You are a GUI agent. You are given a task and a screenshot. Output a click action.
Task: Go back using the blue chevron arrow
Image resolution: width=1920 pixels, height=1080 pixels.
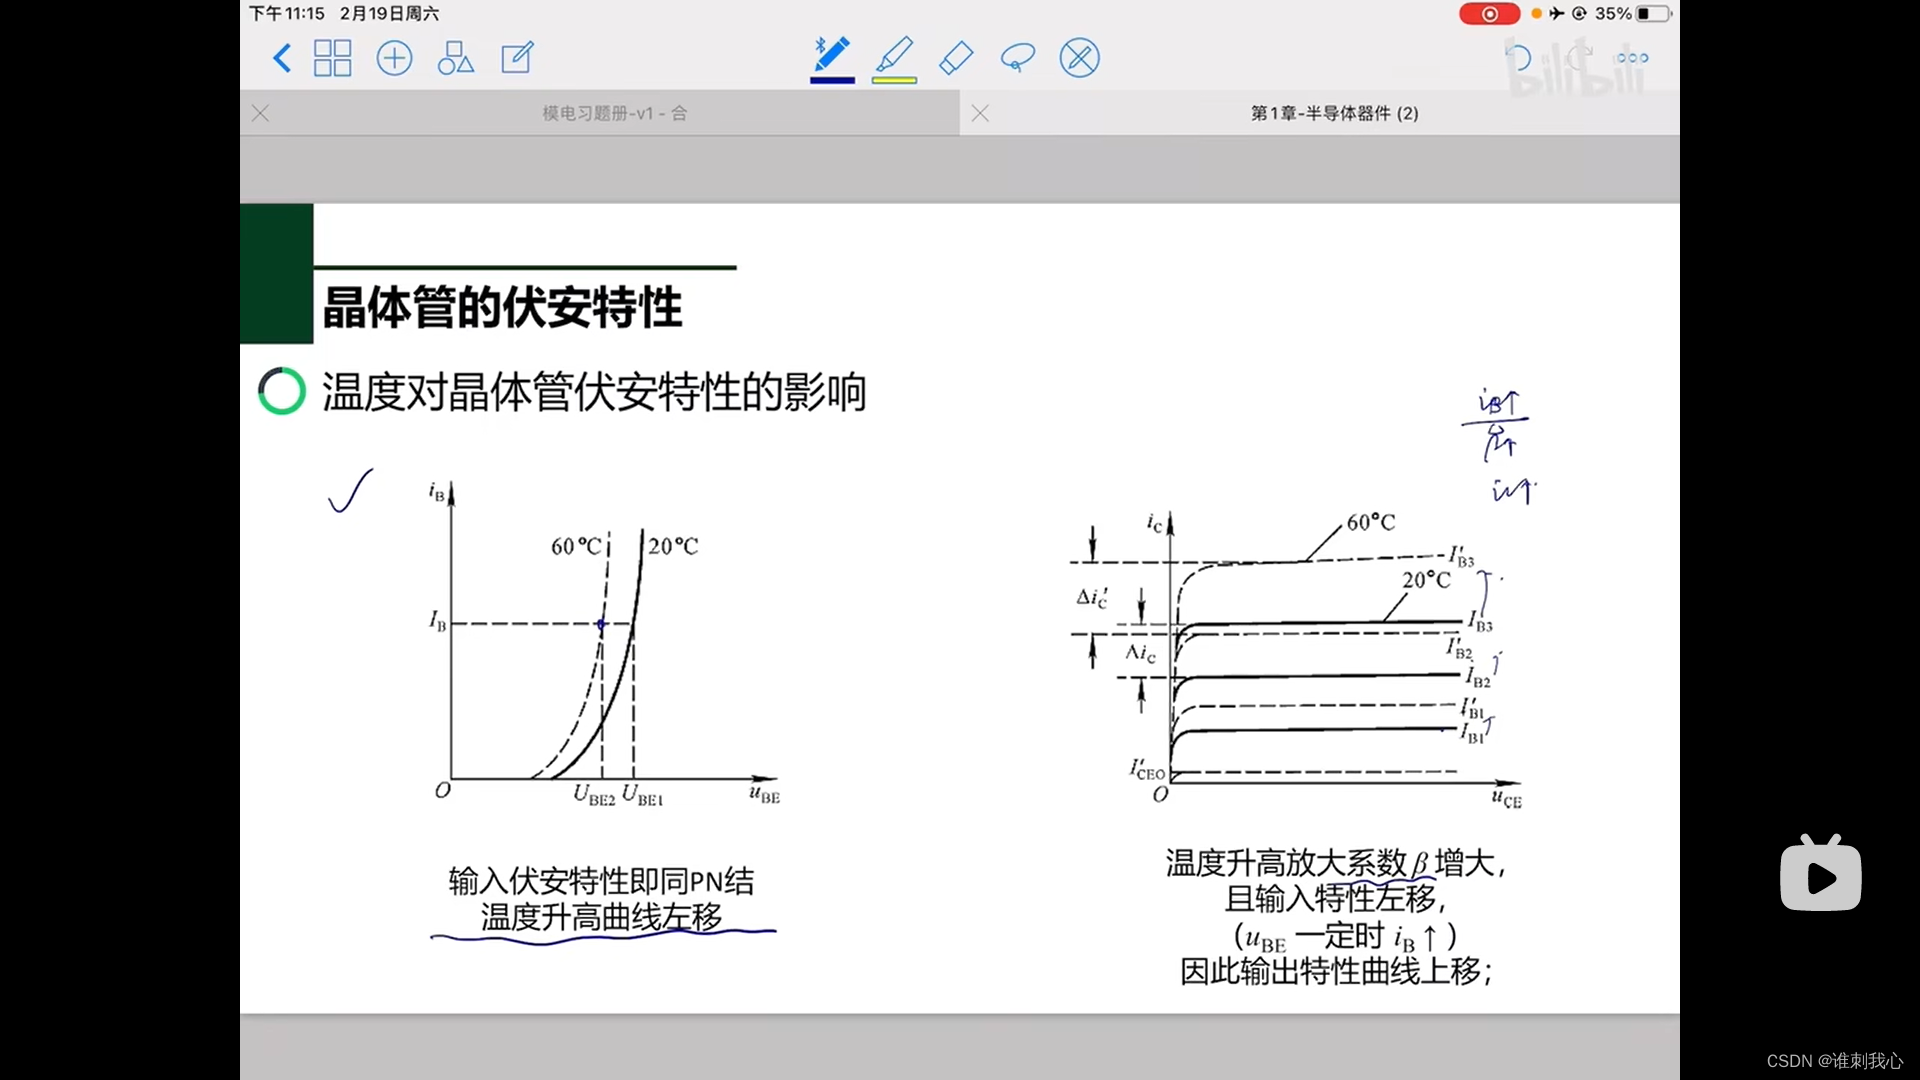(282, 58)
